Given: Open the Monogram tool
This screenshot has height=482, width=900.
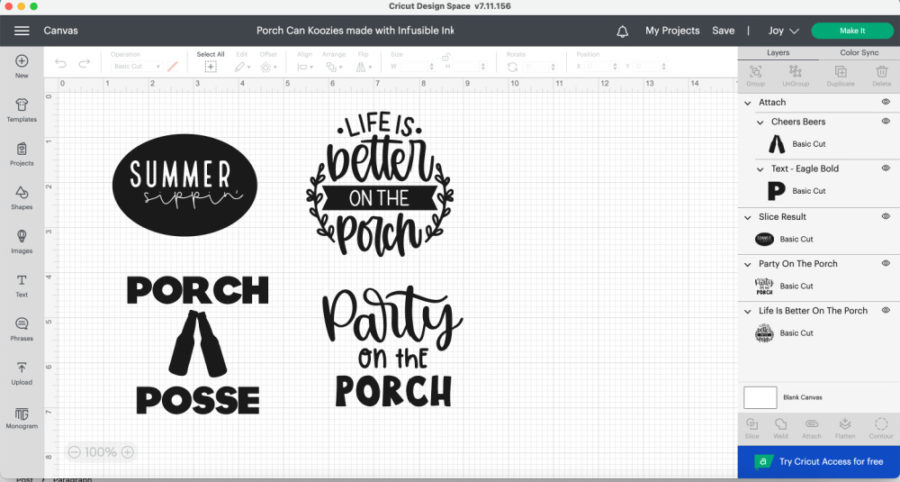Looking at the screenshot, I should [21, 415].
